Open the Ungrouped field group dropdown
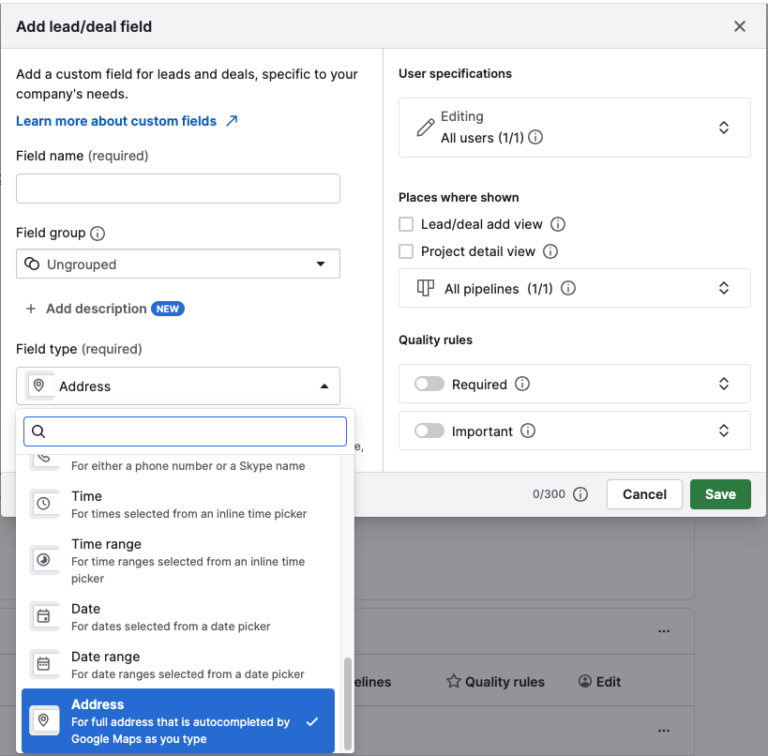This screenshot has width=768, height=756. click(x=178, y=264)
